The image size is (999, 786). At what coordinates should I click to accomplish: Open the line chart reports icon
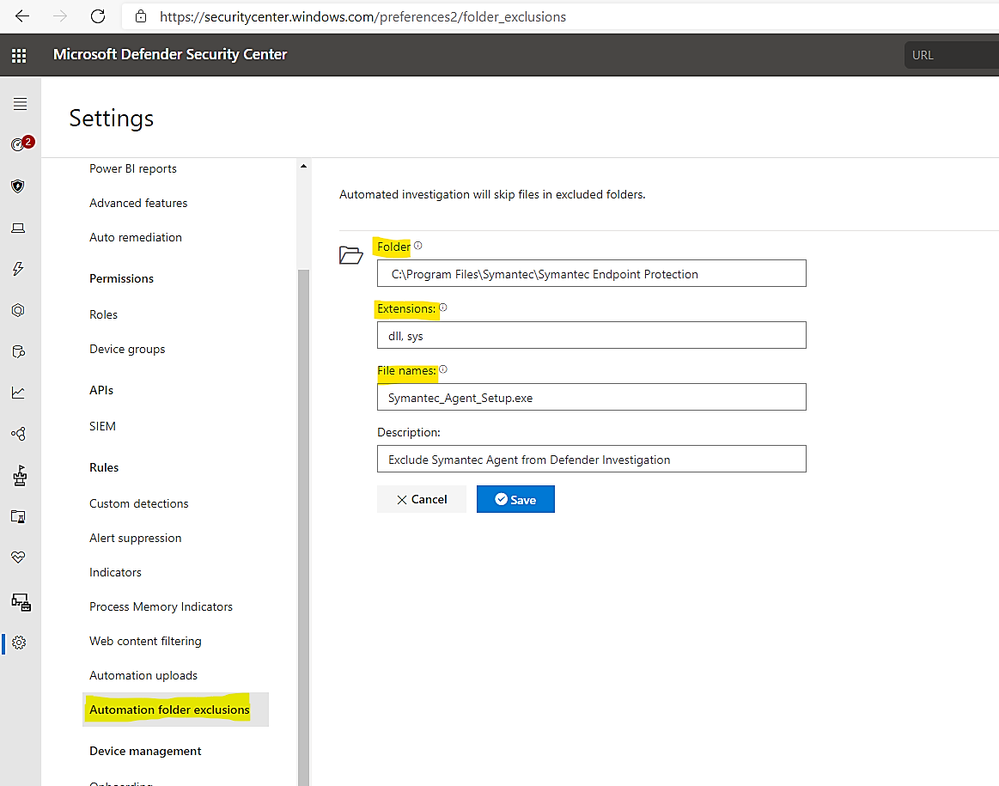(18, 393)
